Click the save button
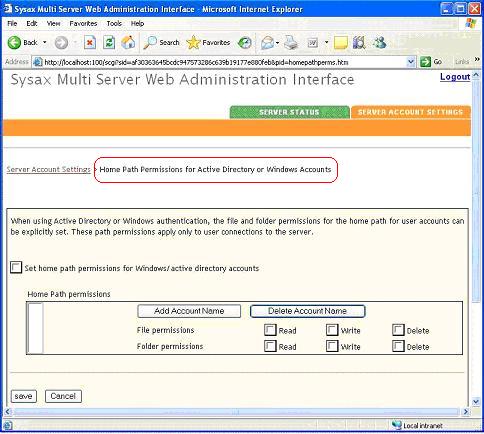This screenshot has height=434, width=484. click(23, 396)
